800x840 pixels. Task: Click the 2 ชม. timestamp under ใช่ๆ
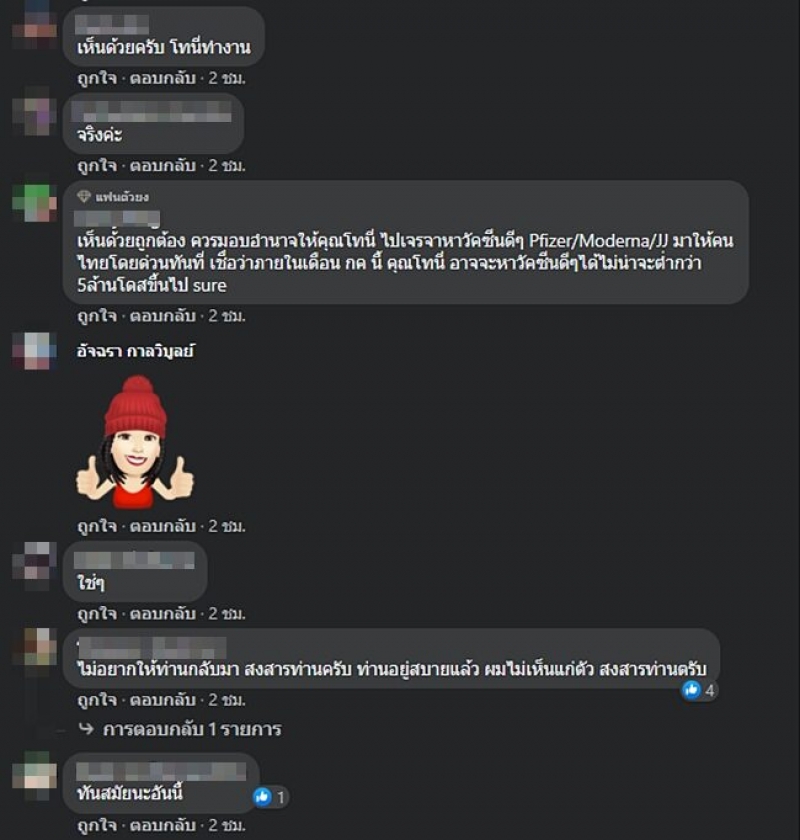(227, 613)
